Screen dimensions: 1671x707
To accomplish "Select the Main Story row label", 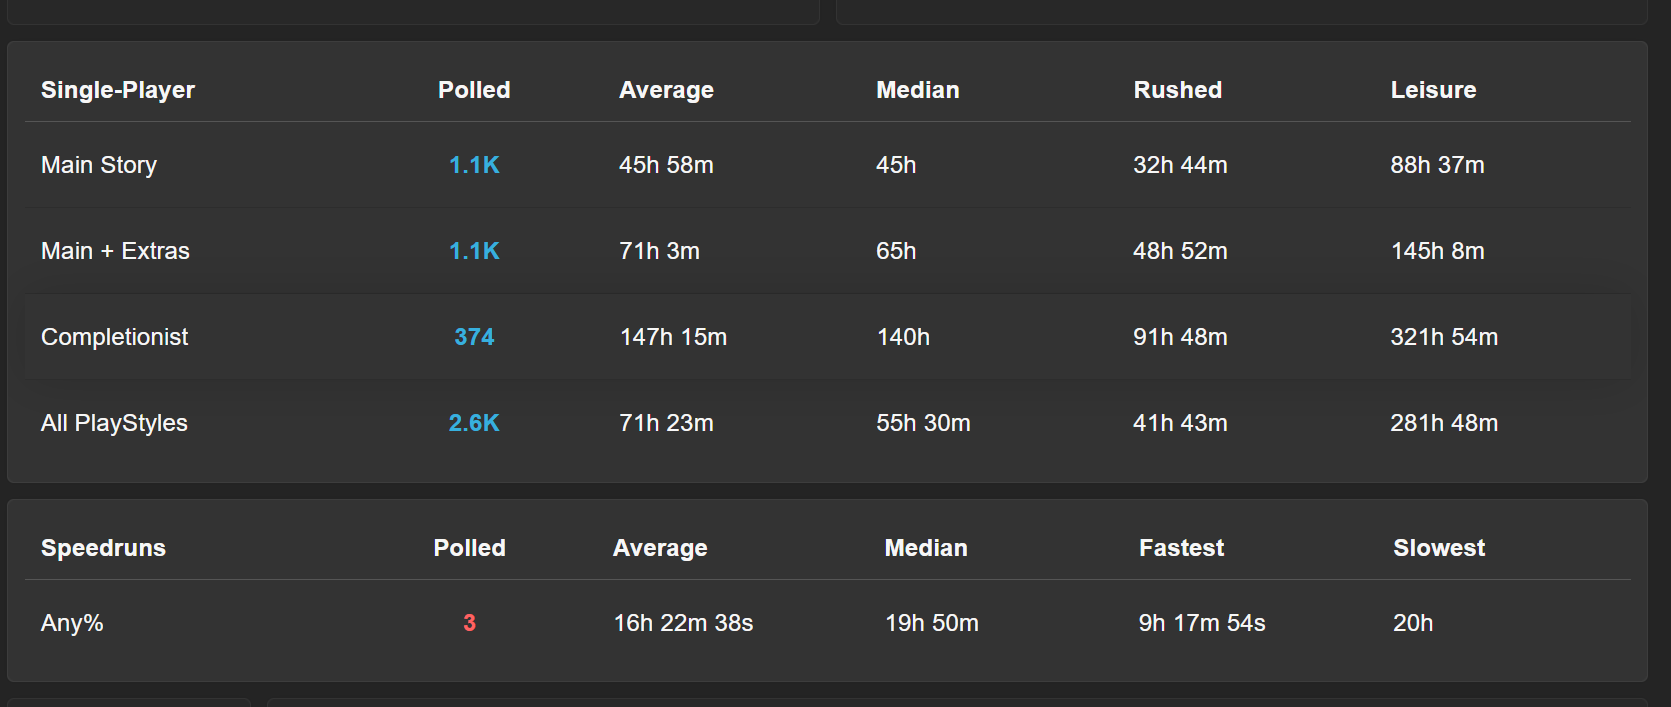I will click(99, 165).
